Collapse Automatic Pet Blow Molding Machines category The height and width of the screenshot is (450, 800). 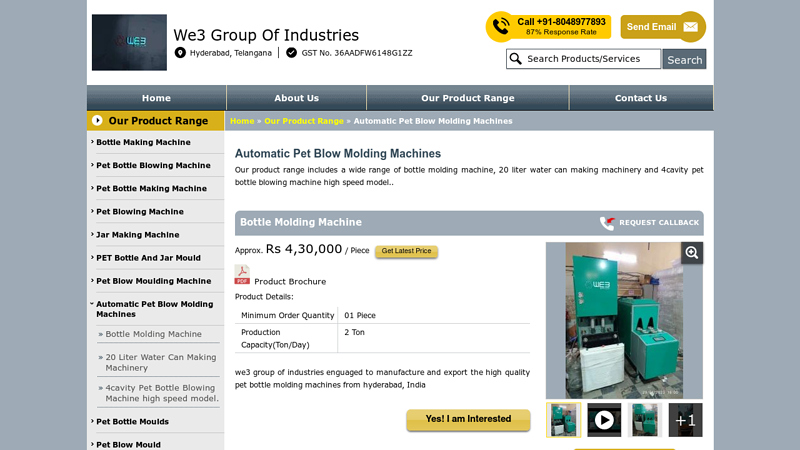[155, 309]
